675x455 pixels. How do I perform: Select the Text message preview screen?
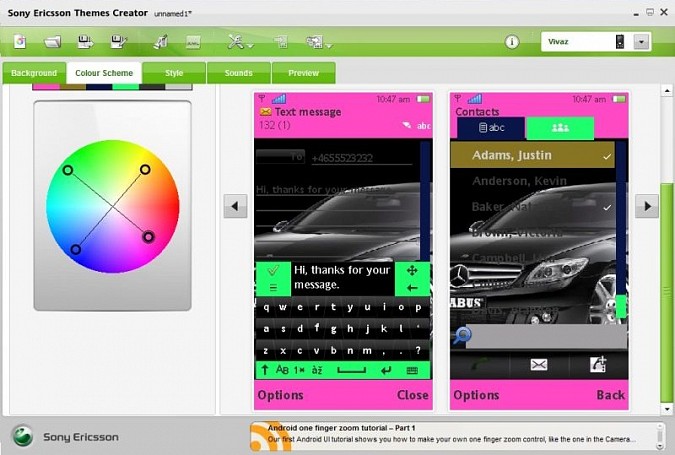(343, 251)
